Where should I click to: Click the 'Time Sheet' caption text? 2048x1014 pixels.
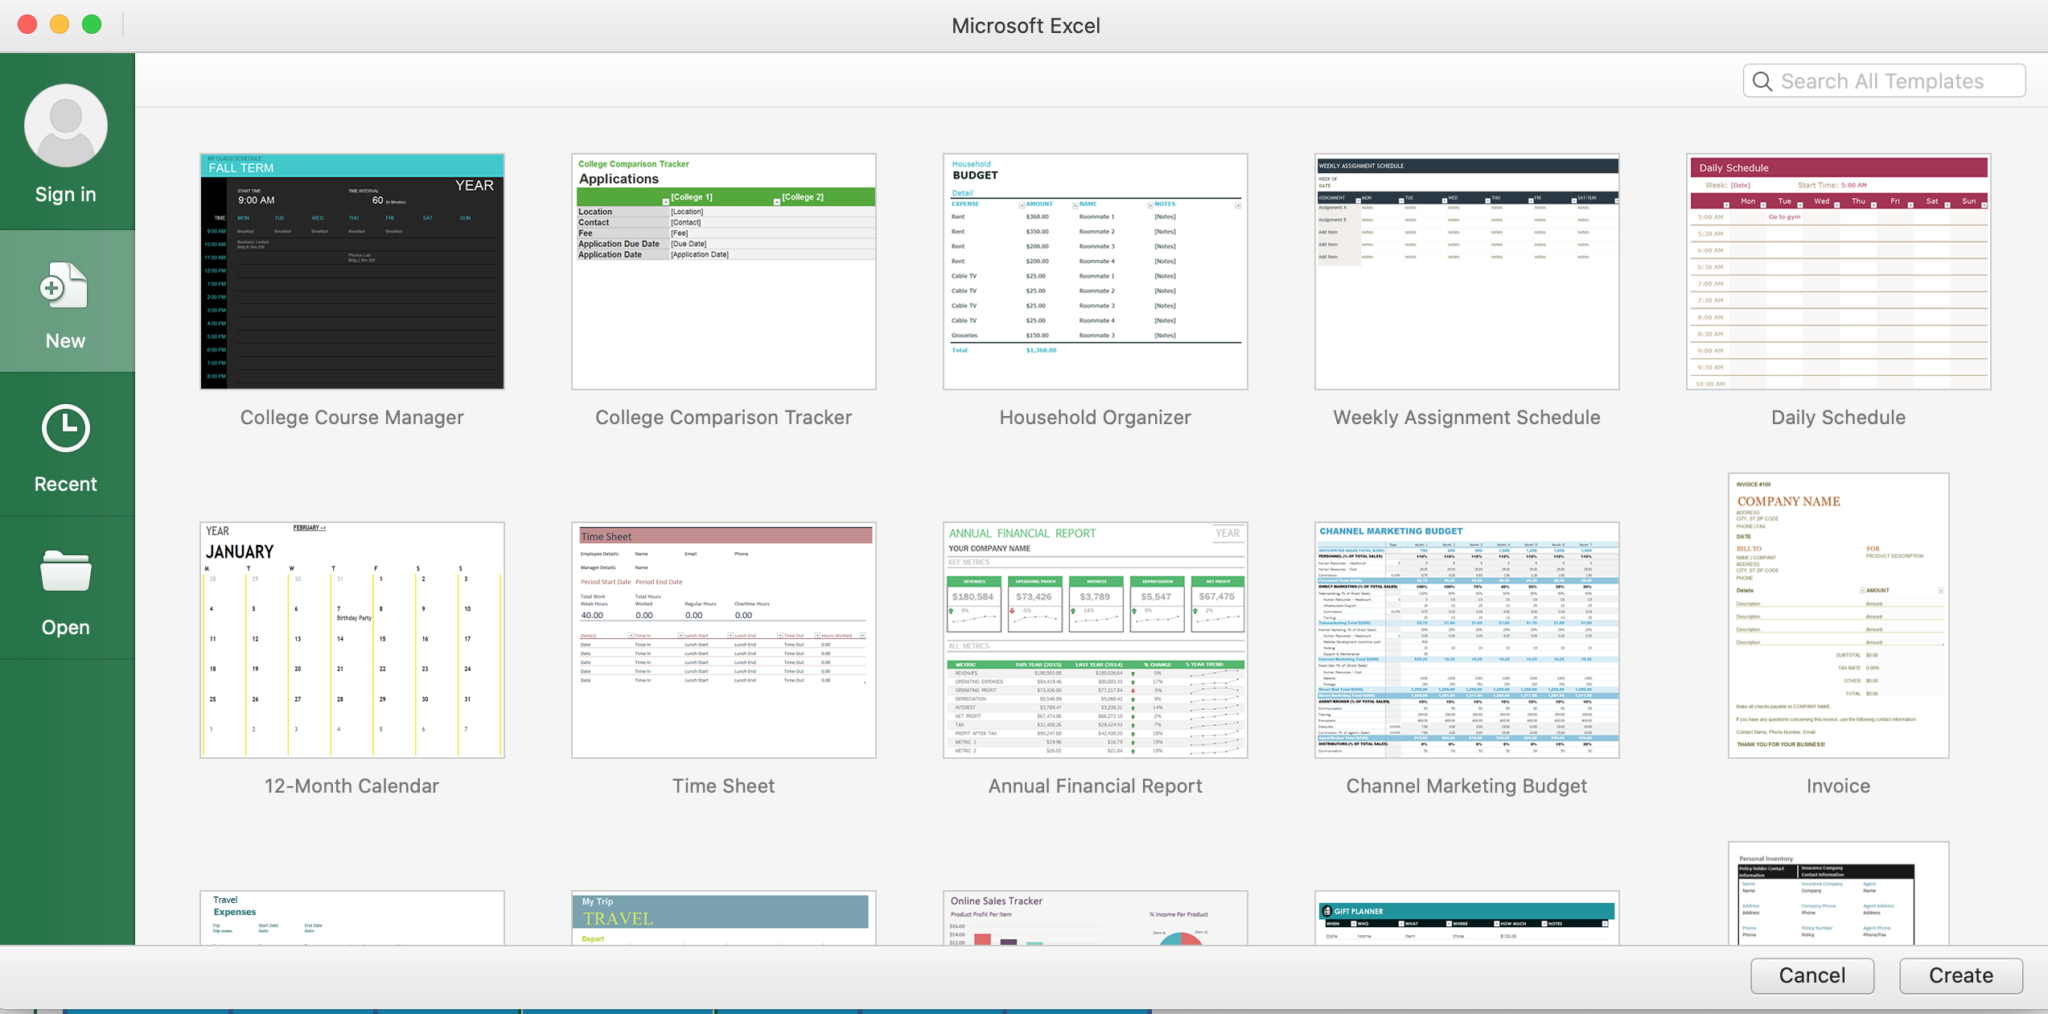coord(724,786)
